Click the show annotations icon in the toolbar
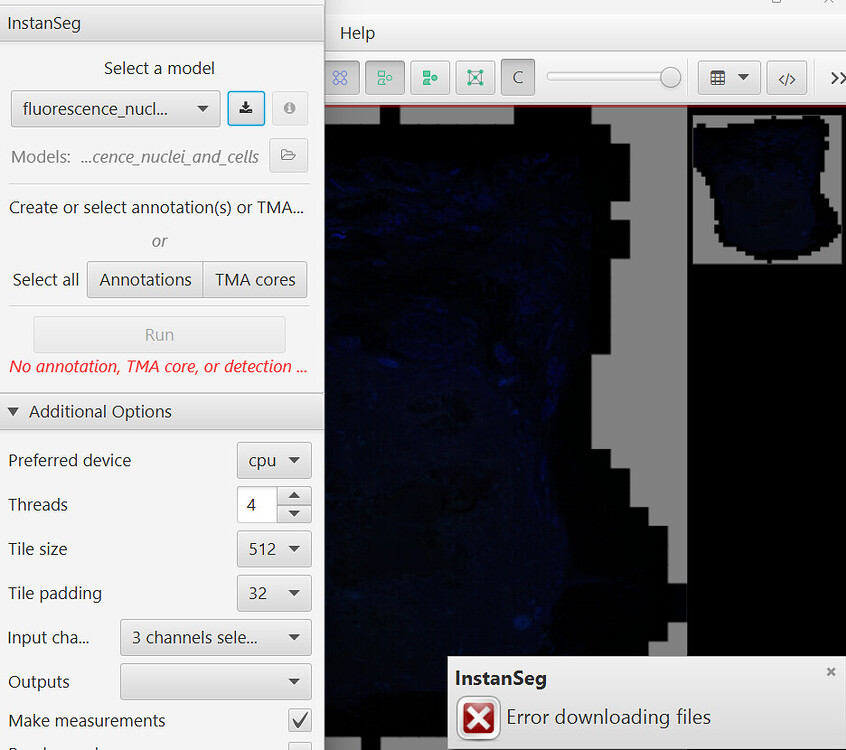 pyautogui.click(x=385, y=77)
